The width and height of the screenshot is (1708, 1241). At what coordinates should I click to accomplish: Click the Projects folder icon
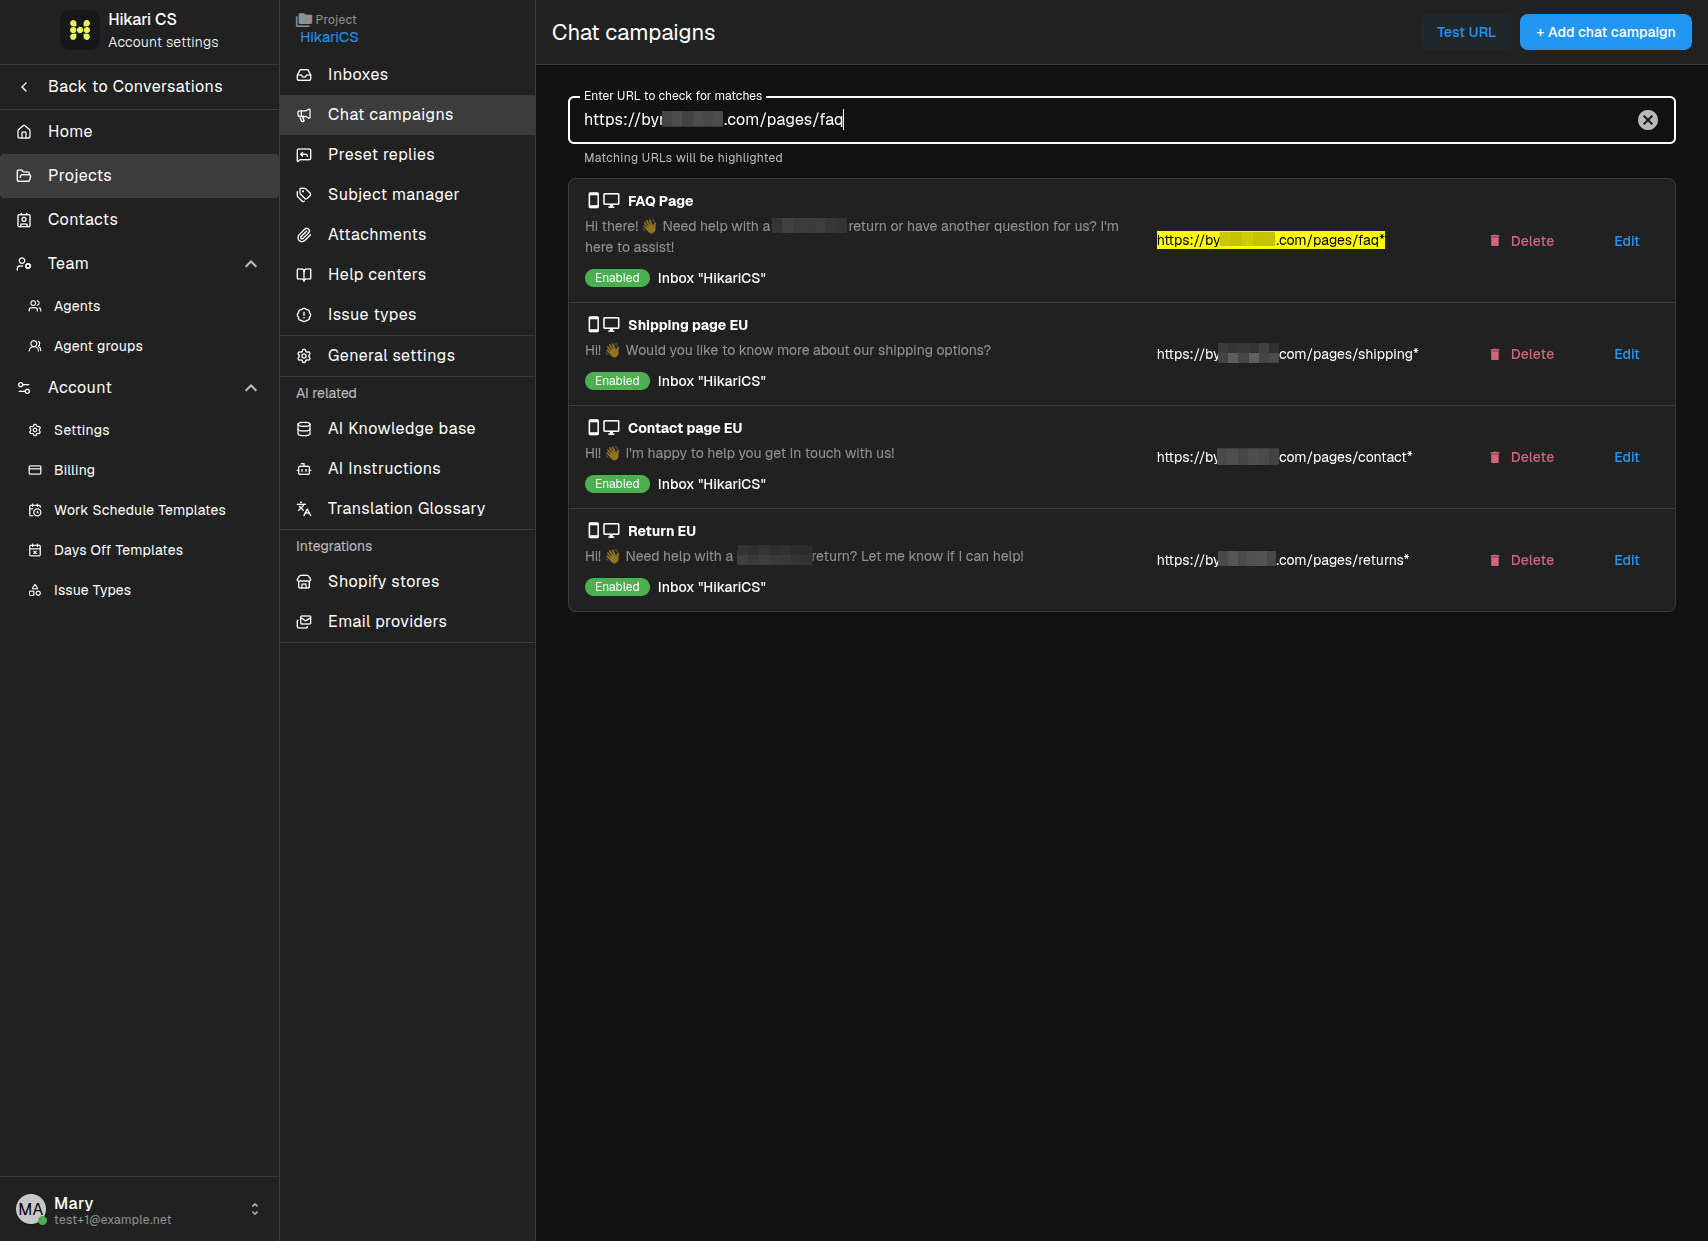[24, 176]
